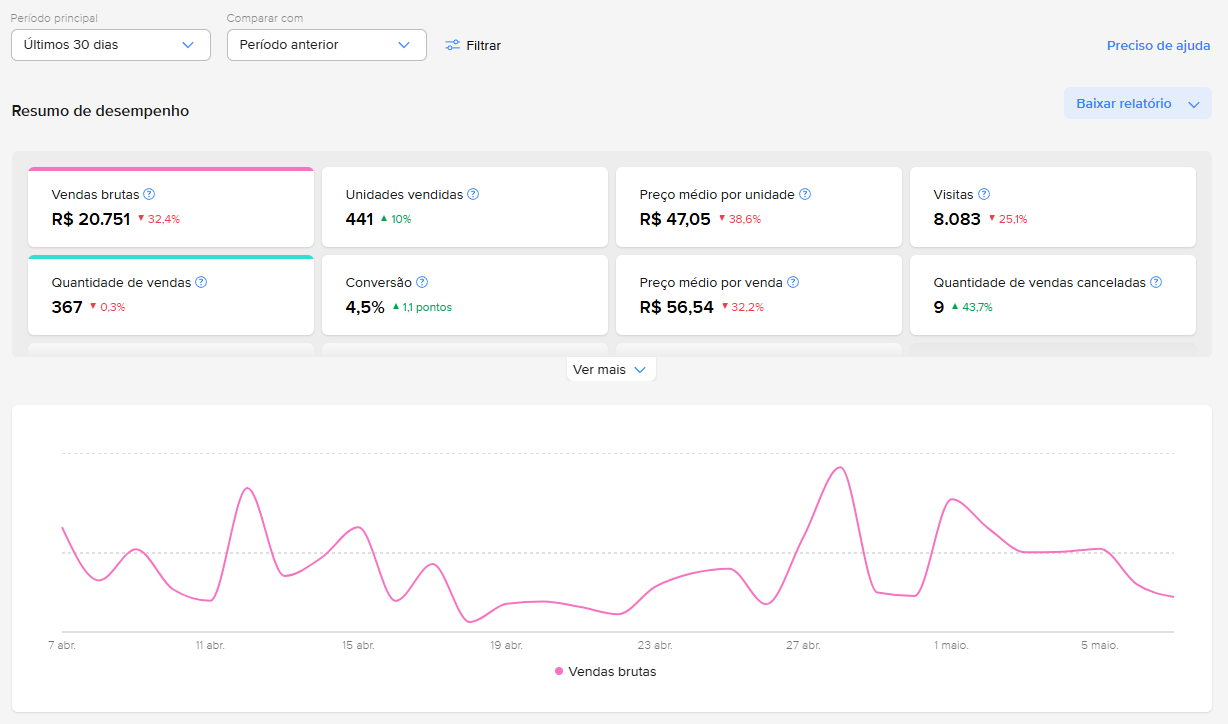Select the Unidades vendidas metric card
This screenshot has width=1228, height=724.
click(465, 207)
